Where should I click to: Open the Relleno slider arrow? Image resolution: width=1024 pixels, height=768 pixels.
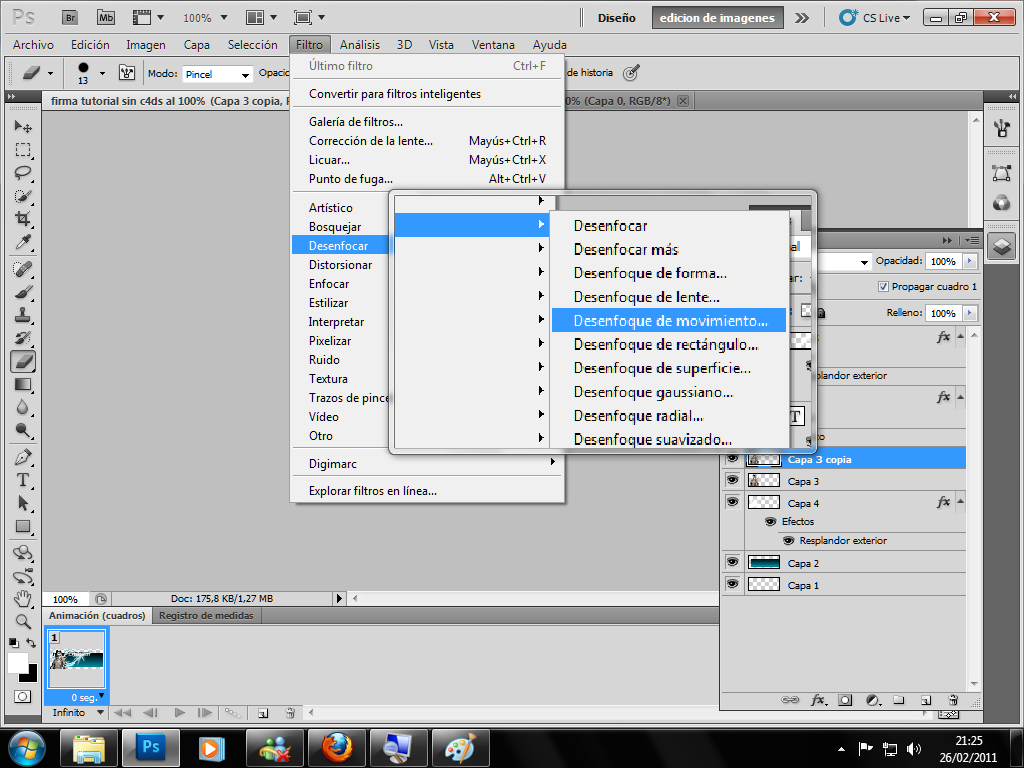pyautogui.click(x=970, y=313)
